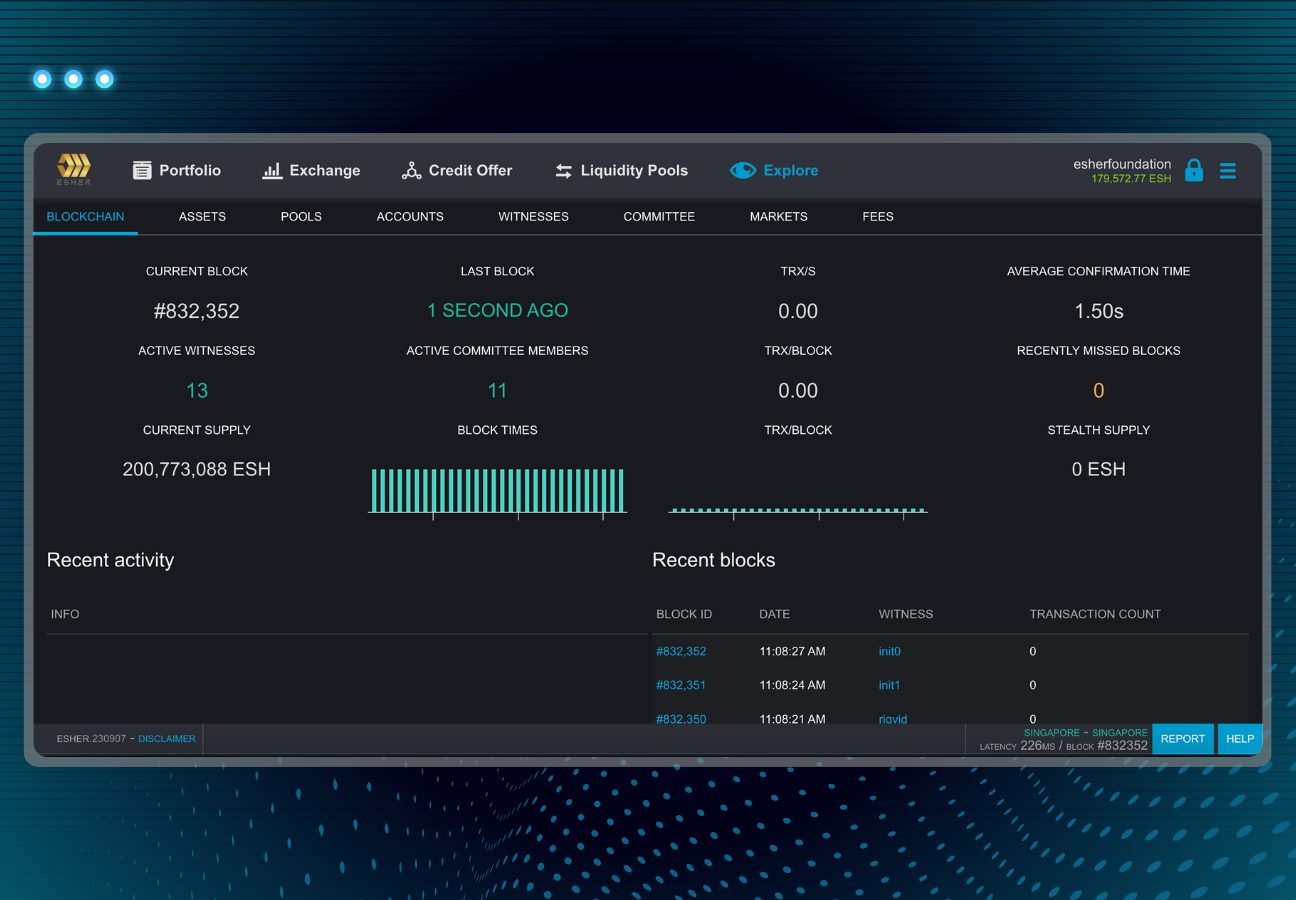The width and height of the screenshot is (1296, 900).
Task: Click the 11:08:24 AM date cell
Action: (x=793, y=685)
